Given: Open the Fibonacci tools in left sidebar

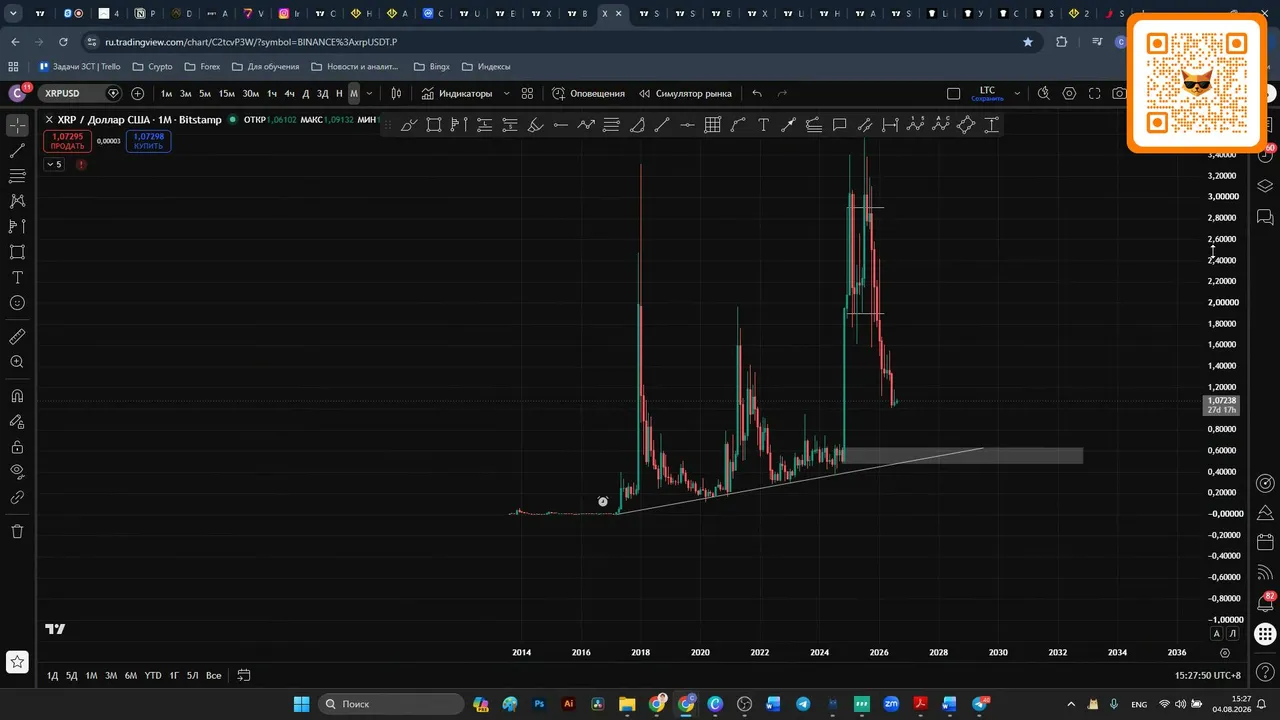Looking at the screenshot, I should [x=17, y=176].
